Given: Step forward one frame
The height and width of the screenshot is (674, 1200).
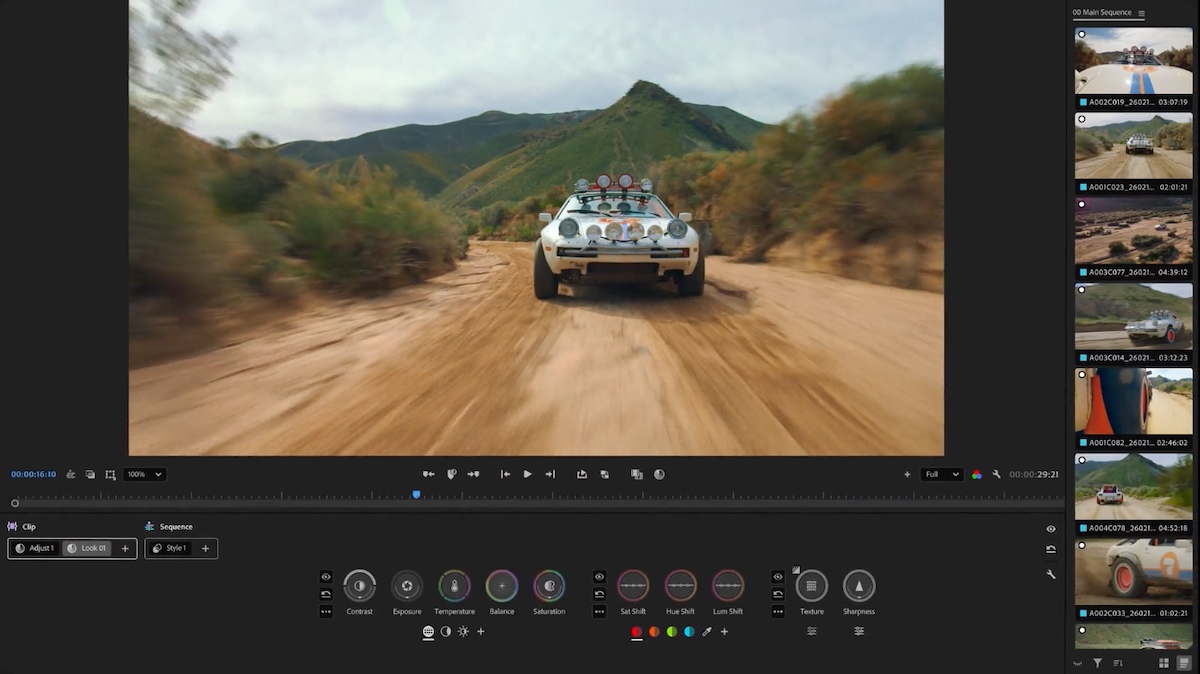Looking at the screenshot, I should pyautogui.click(x=550, y=474).
